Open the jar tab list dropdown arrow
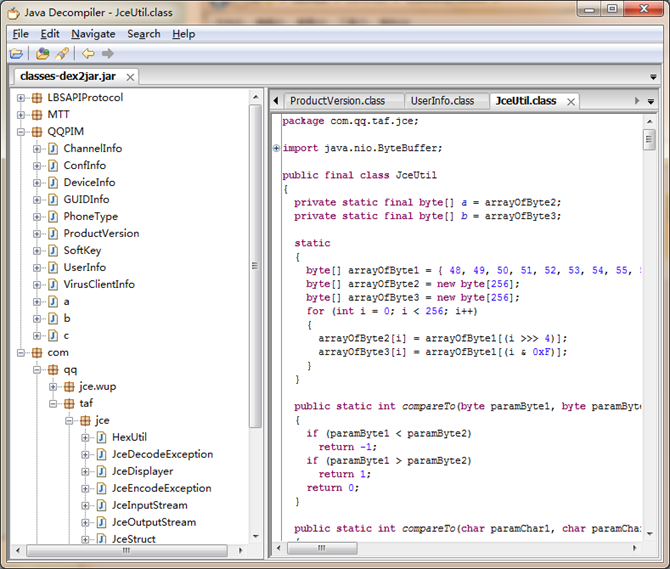The height and width of the screenshot is (569, 670). pos(653,77)
